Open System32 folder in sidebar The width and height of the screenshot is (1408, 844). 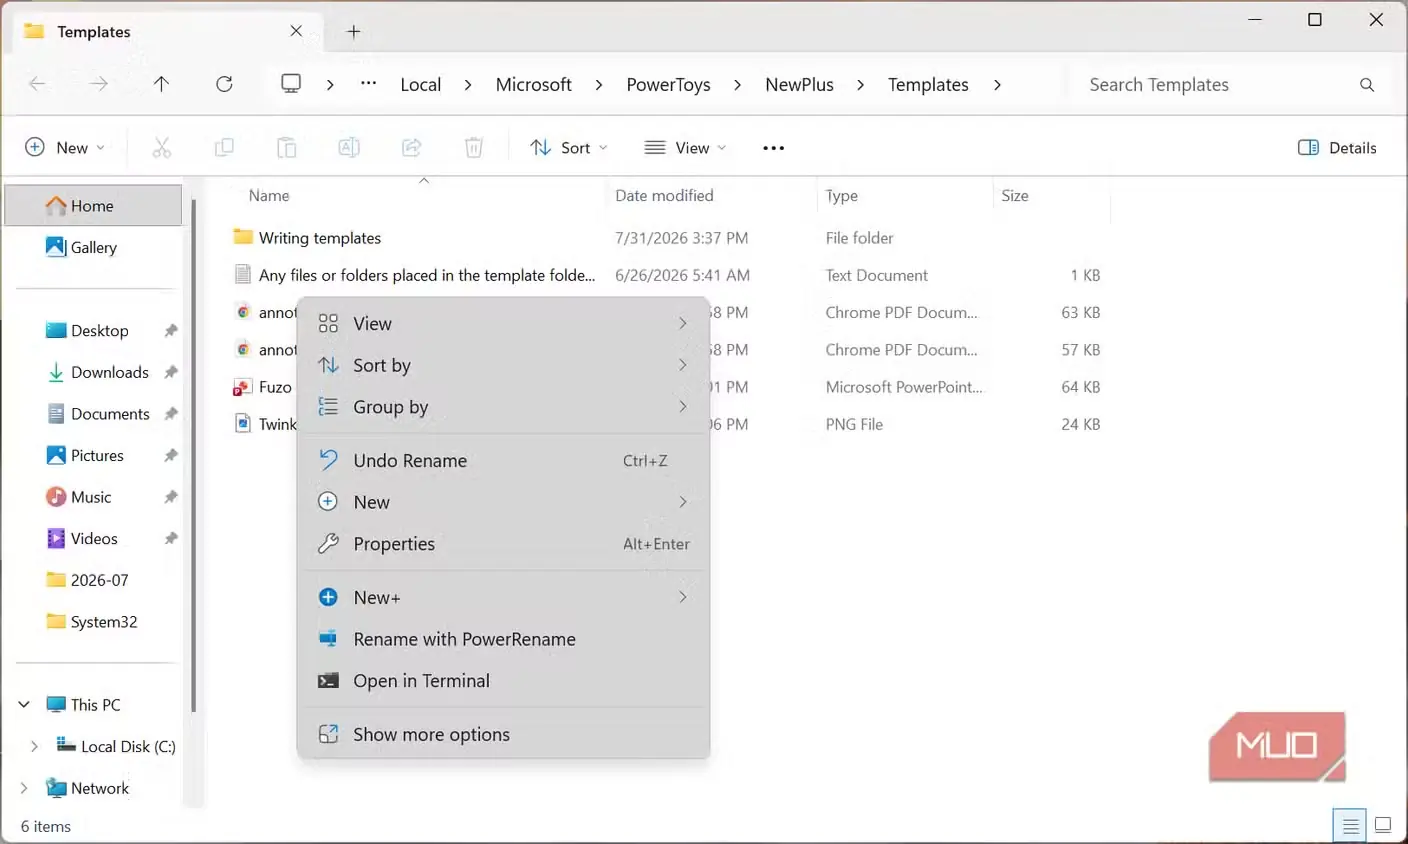(x=93, y=622)
